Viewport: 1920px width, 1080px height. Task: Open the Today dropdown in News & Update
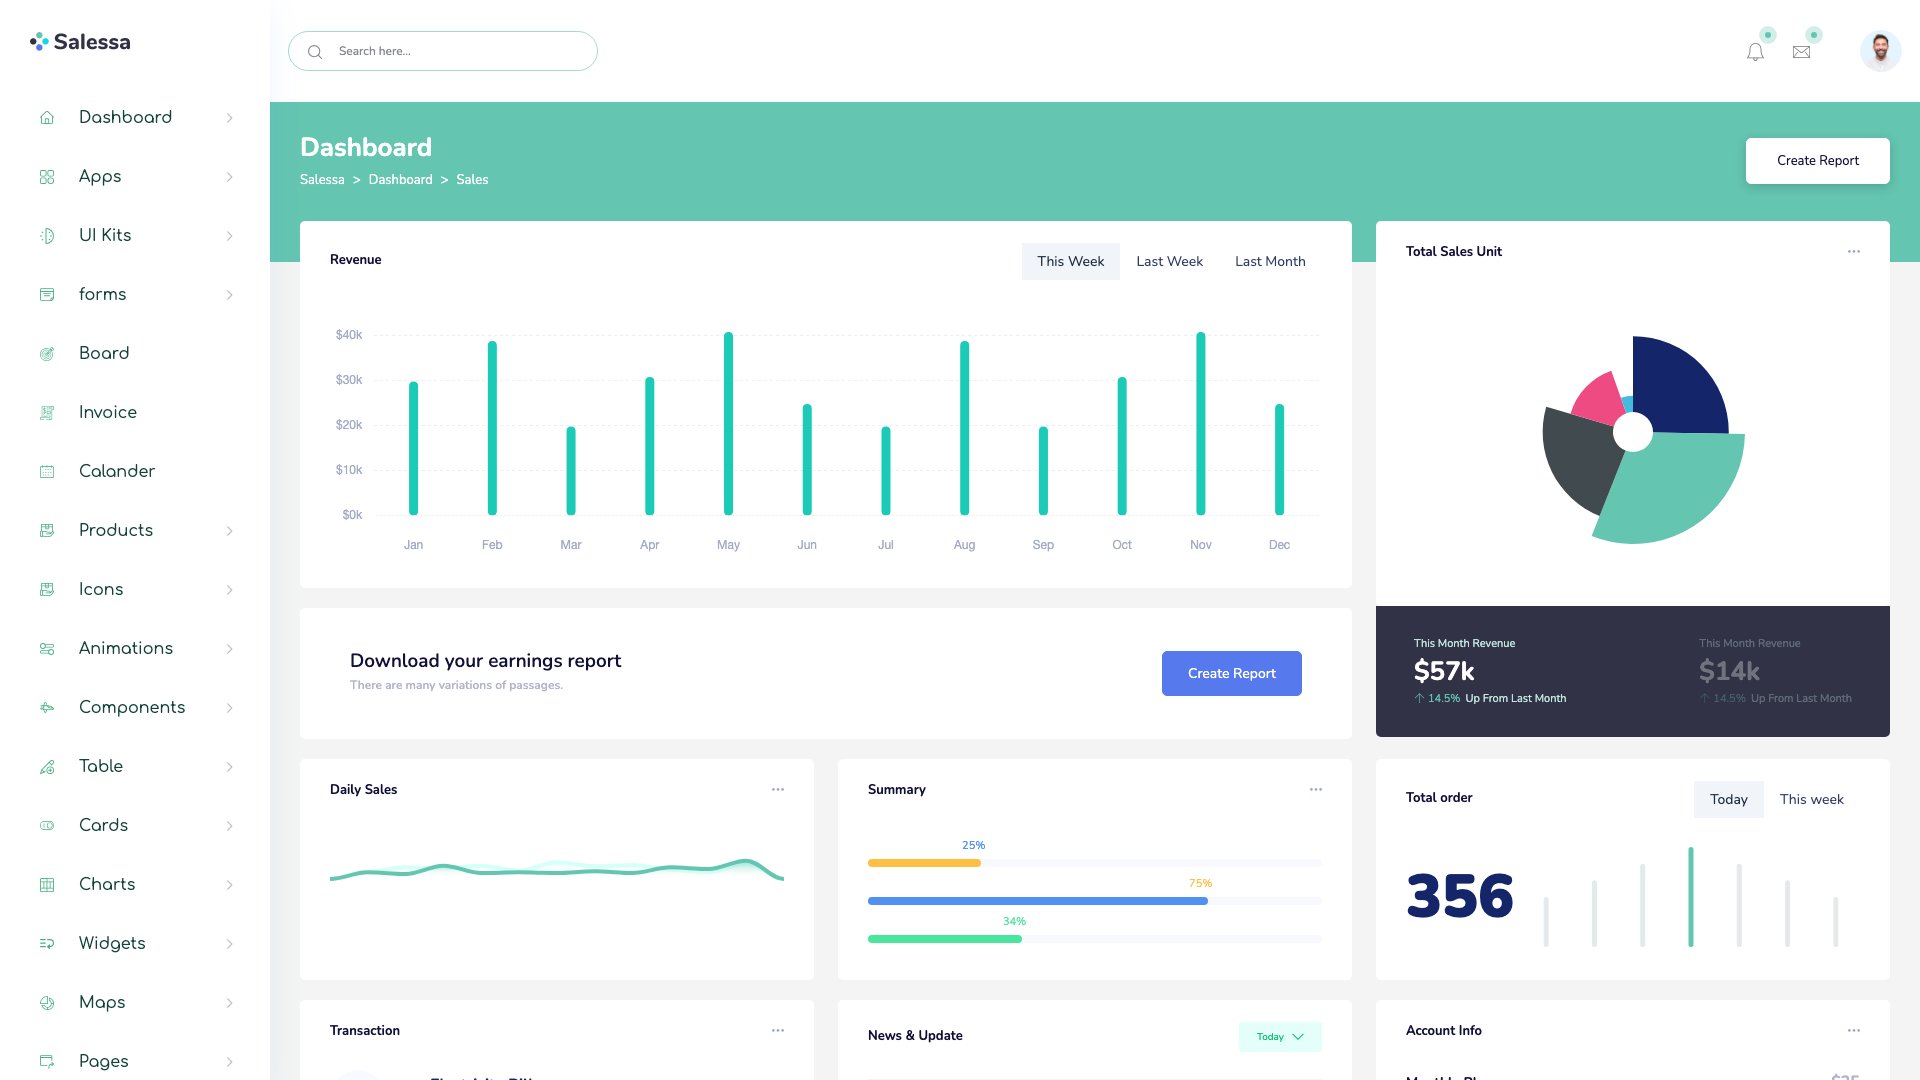[x=1280, y=1037]
